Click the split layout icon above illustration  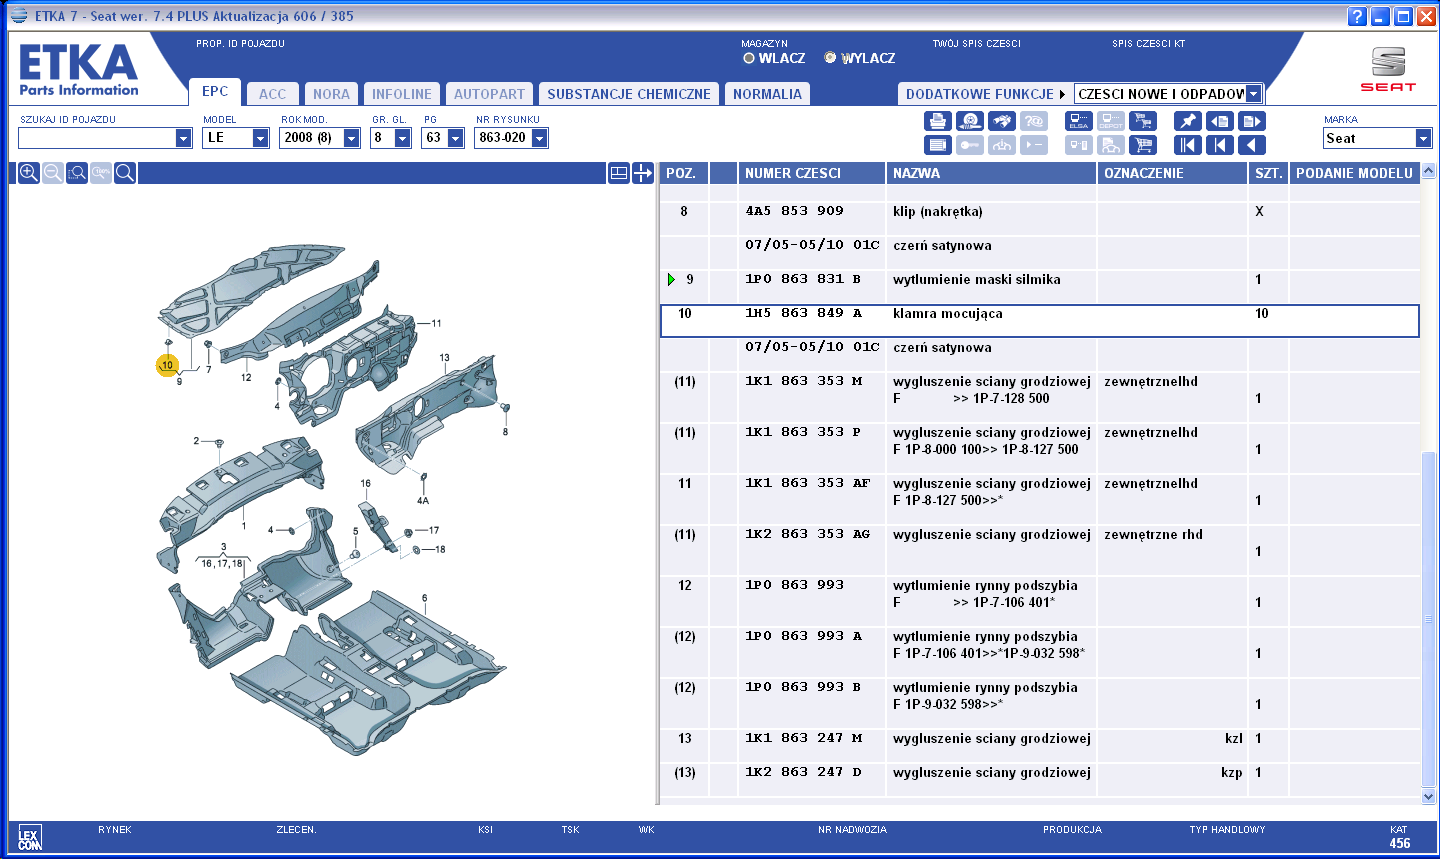click(x=619, y=173)
